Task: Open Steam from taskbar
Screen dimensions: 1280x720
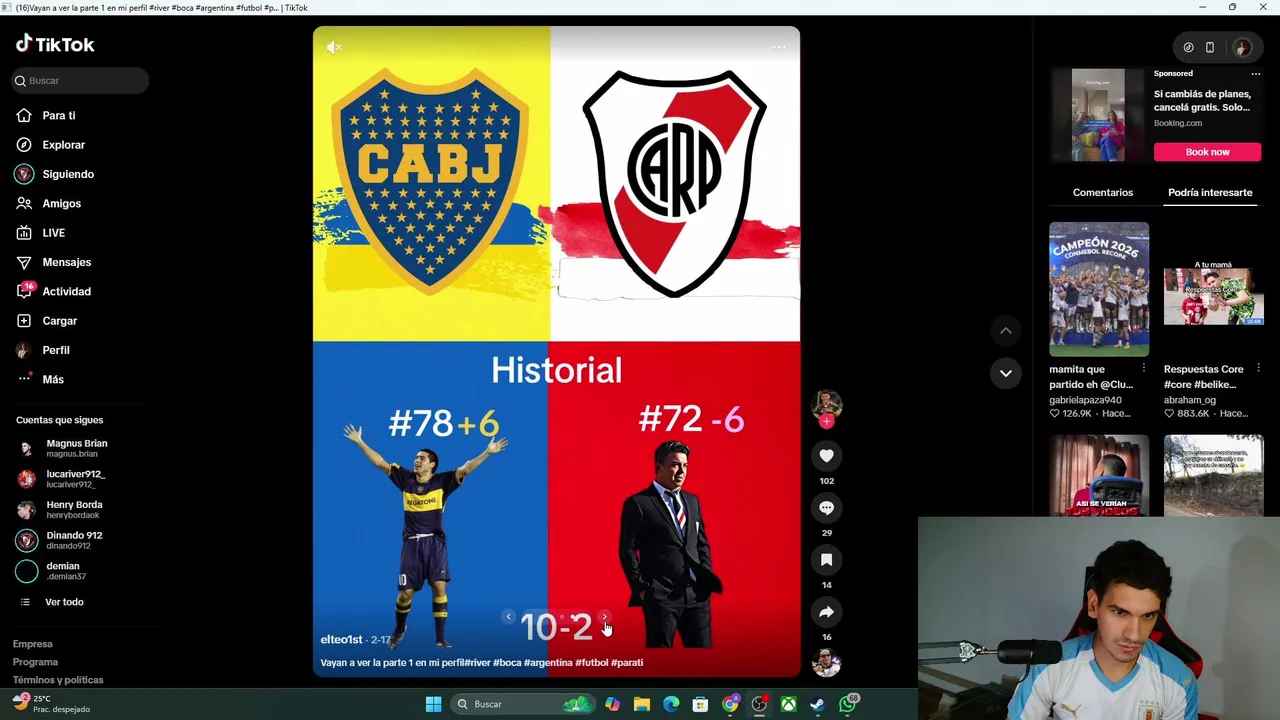Action: tap(818, 704)
